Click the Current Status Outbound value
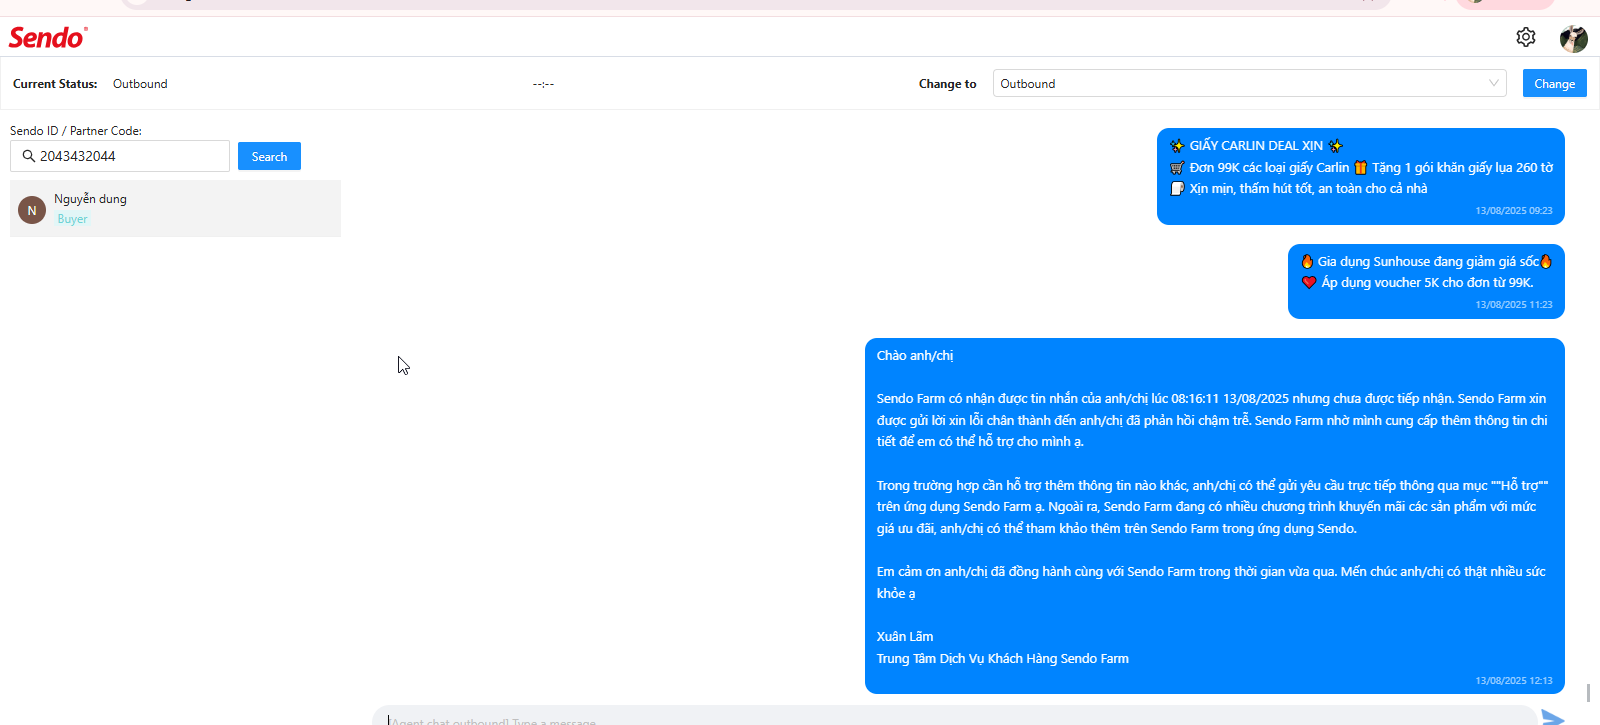The width and height of the screenshot is (1600, 725). click(x=140, y=84)
